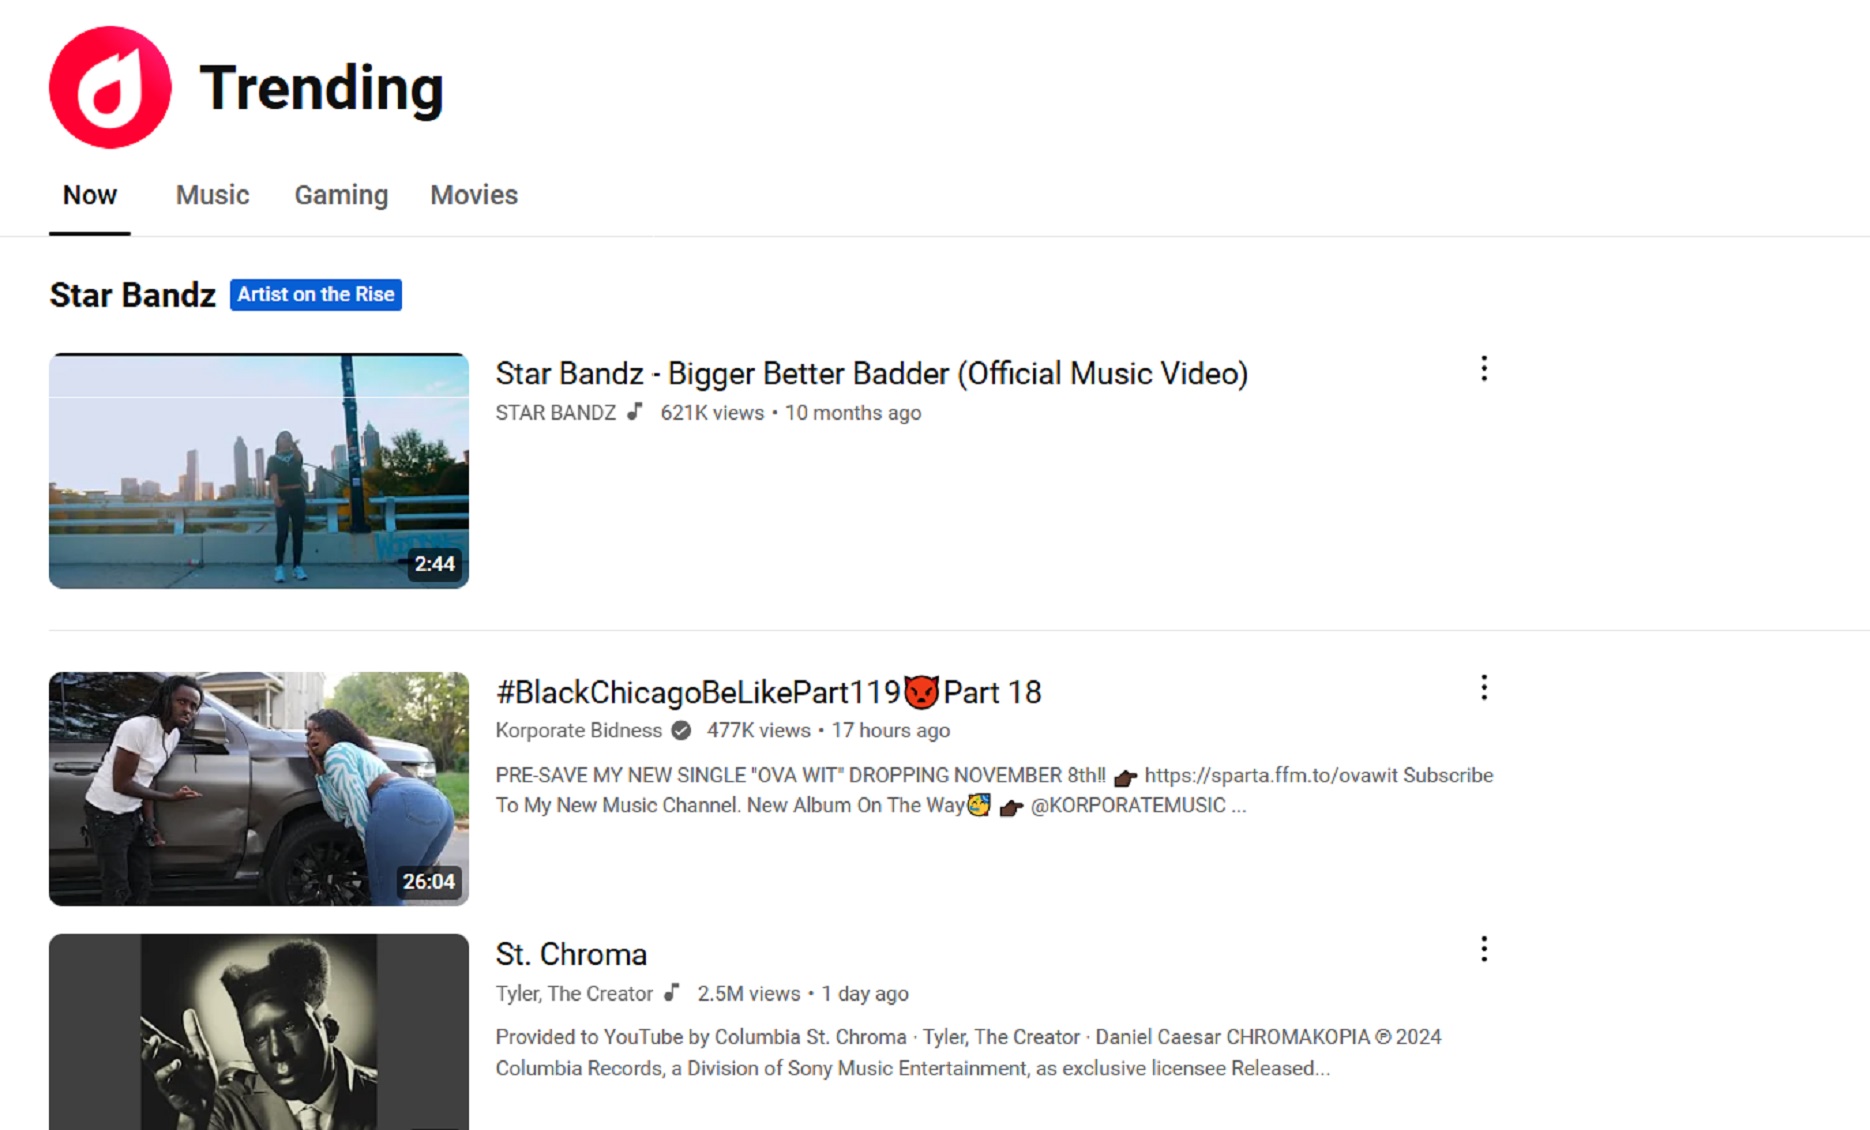Click music note icon beside Tyler, The Creator

[x=671, y=993]
